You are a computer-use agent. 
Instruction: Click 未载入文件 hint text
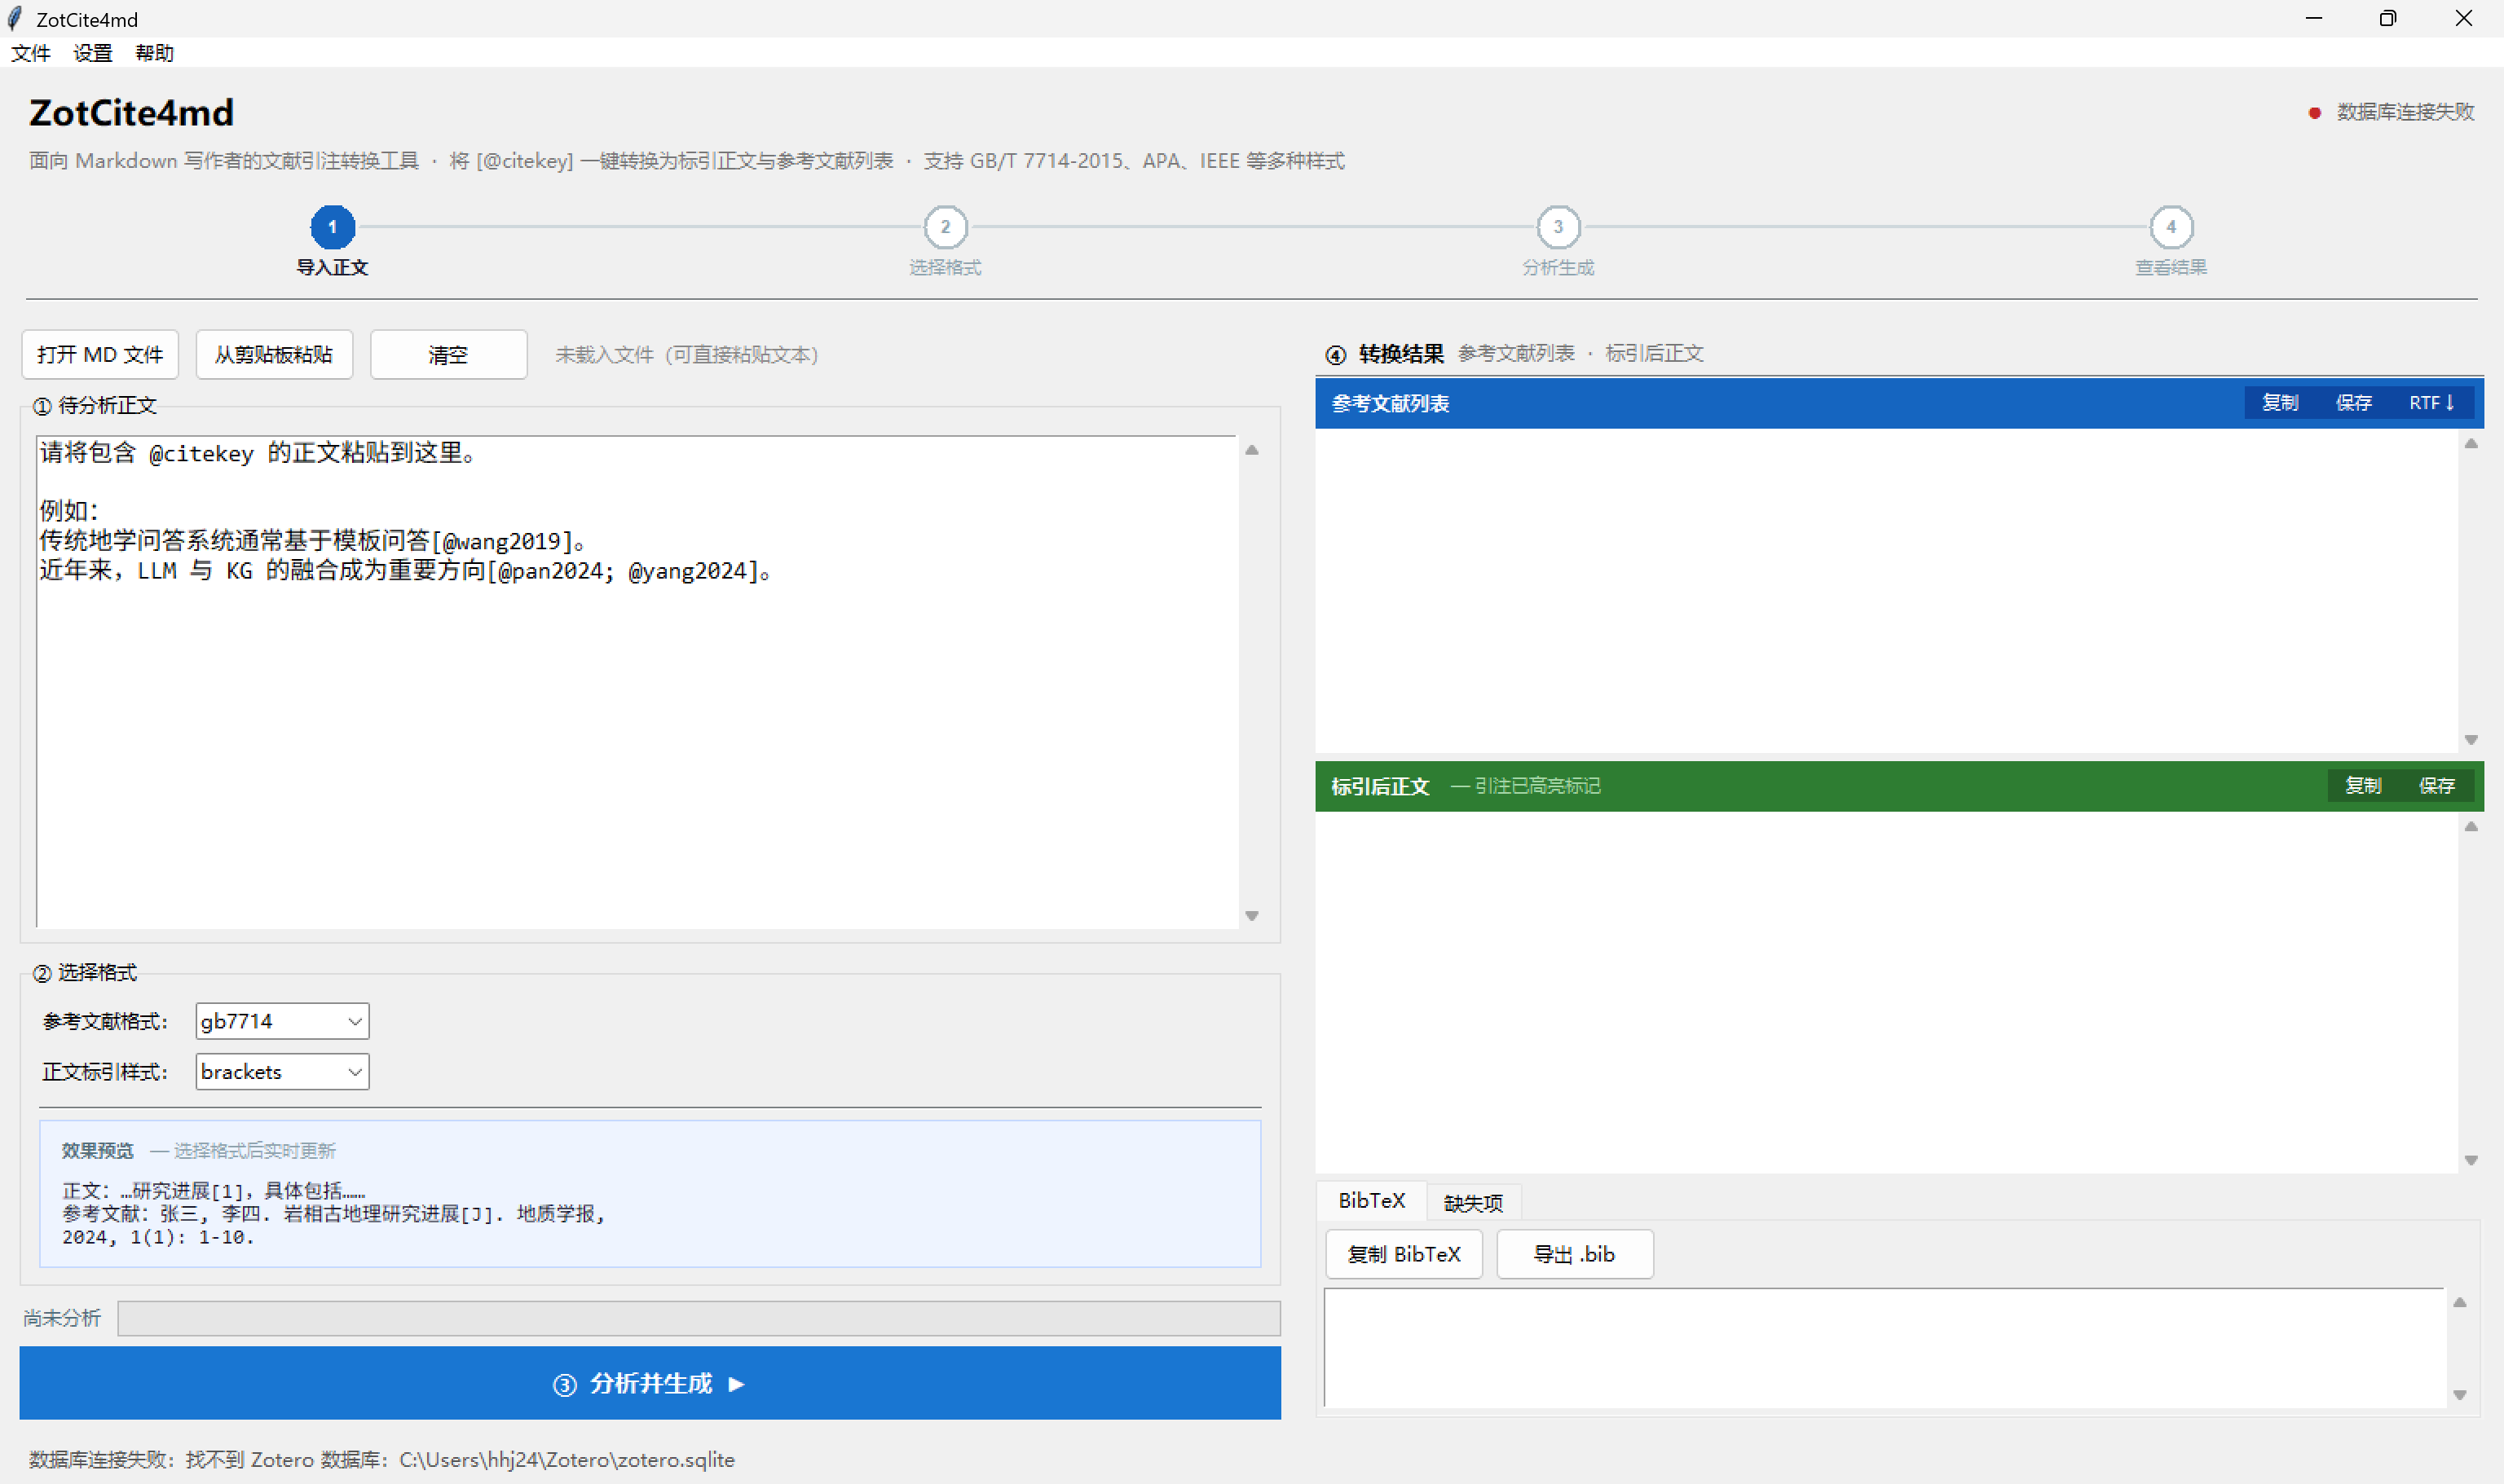point(687,355)
